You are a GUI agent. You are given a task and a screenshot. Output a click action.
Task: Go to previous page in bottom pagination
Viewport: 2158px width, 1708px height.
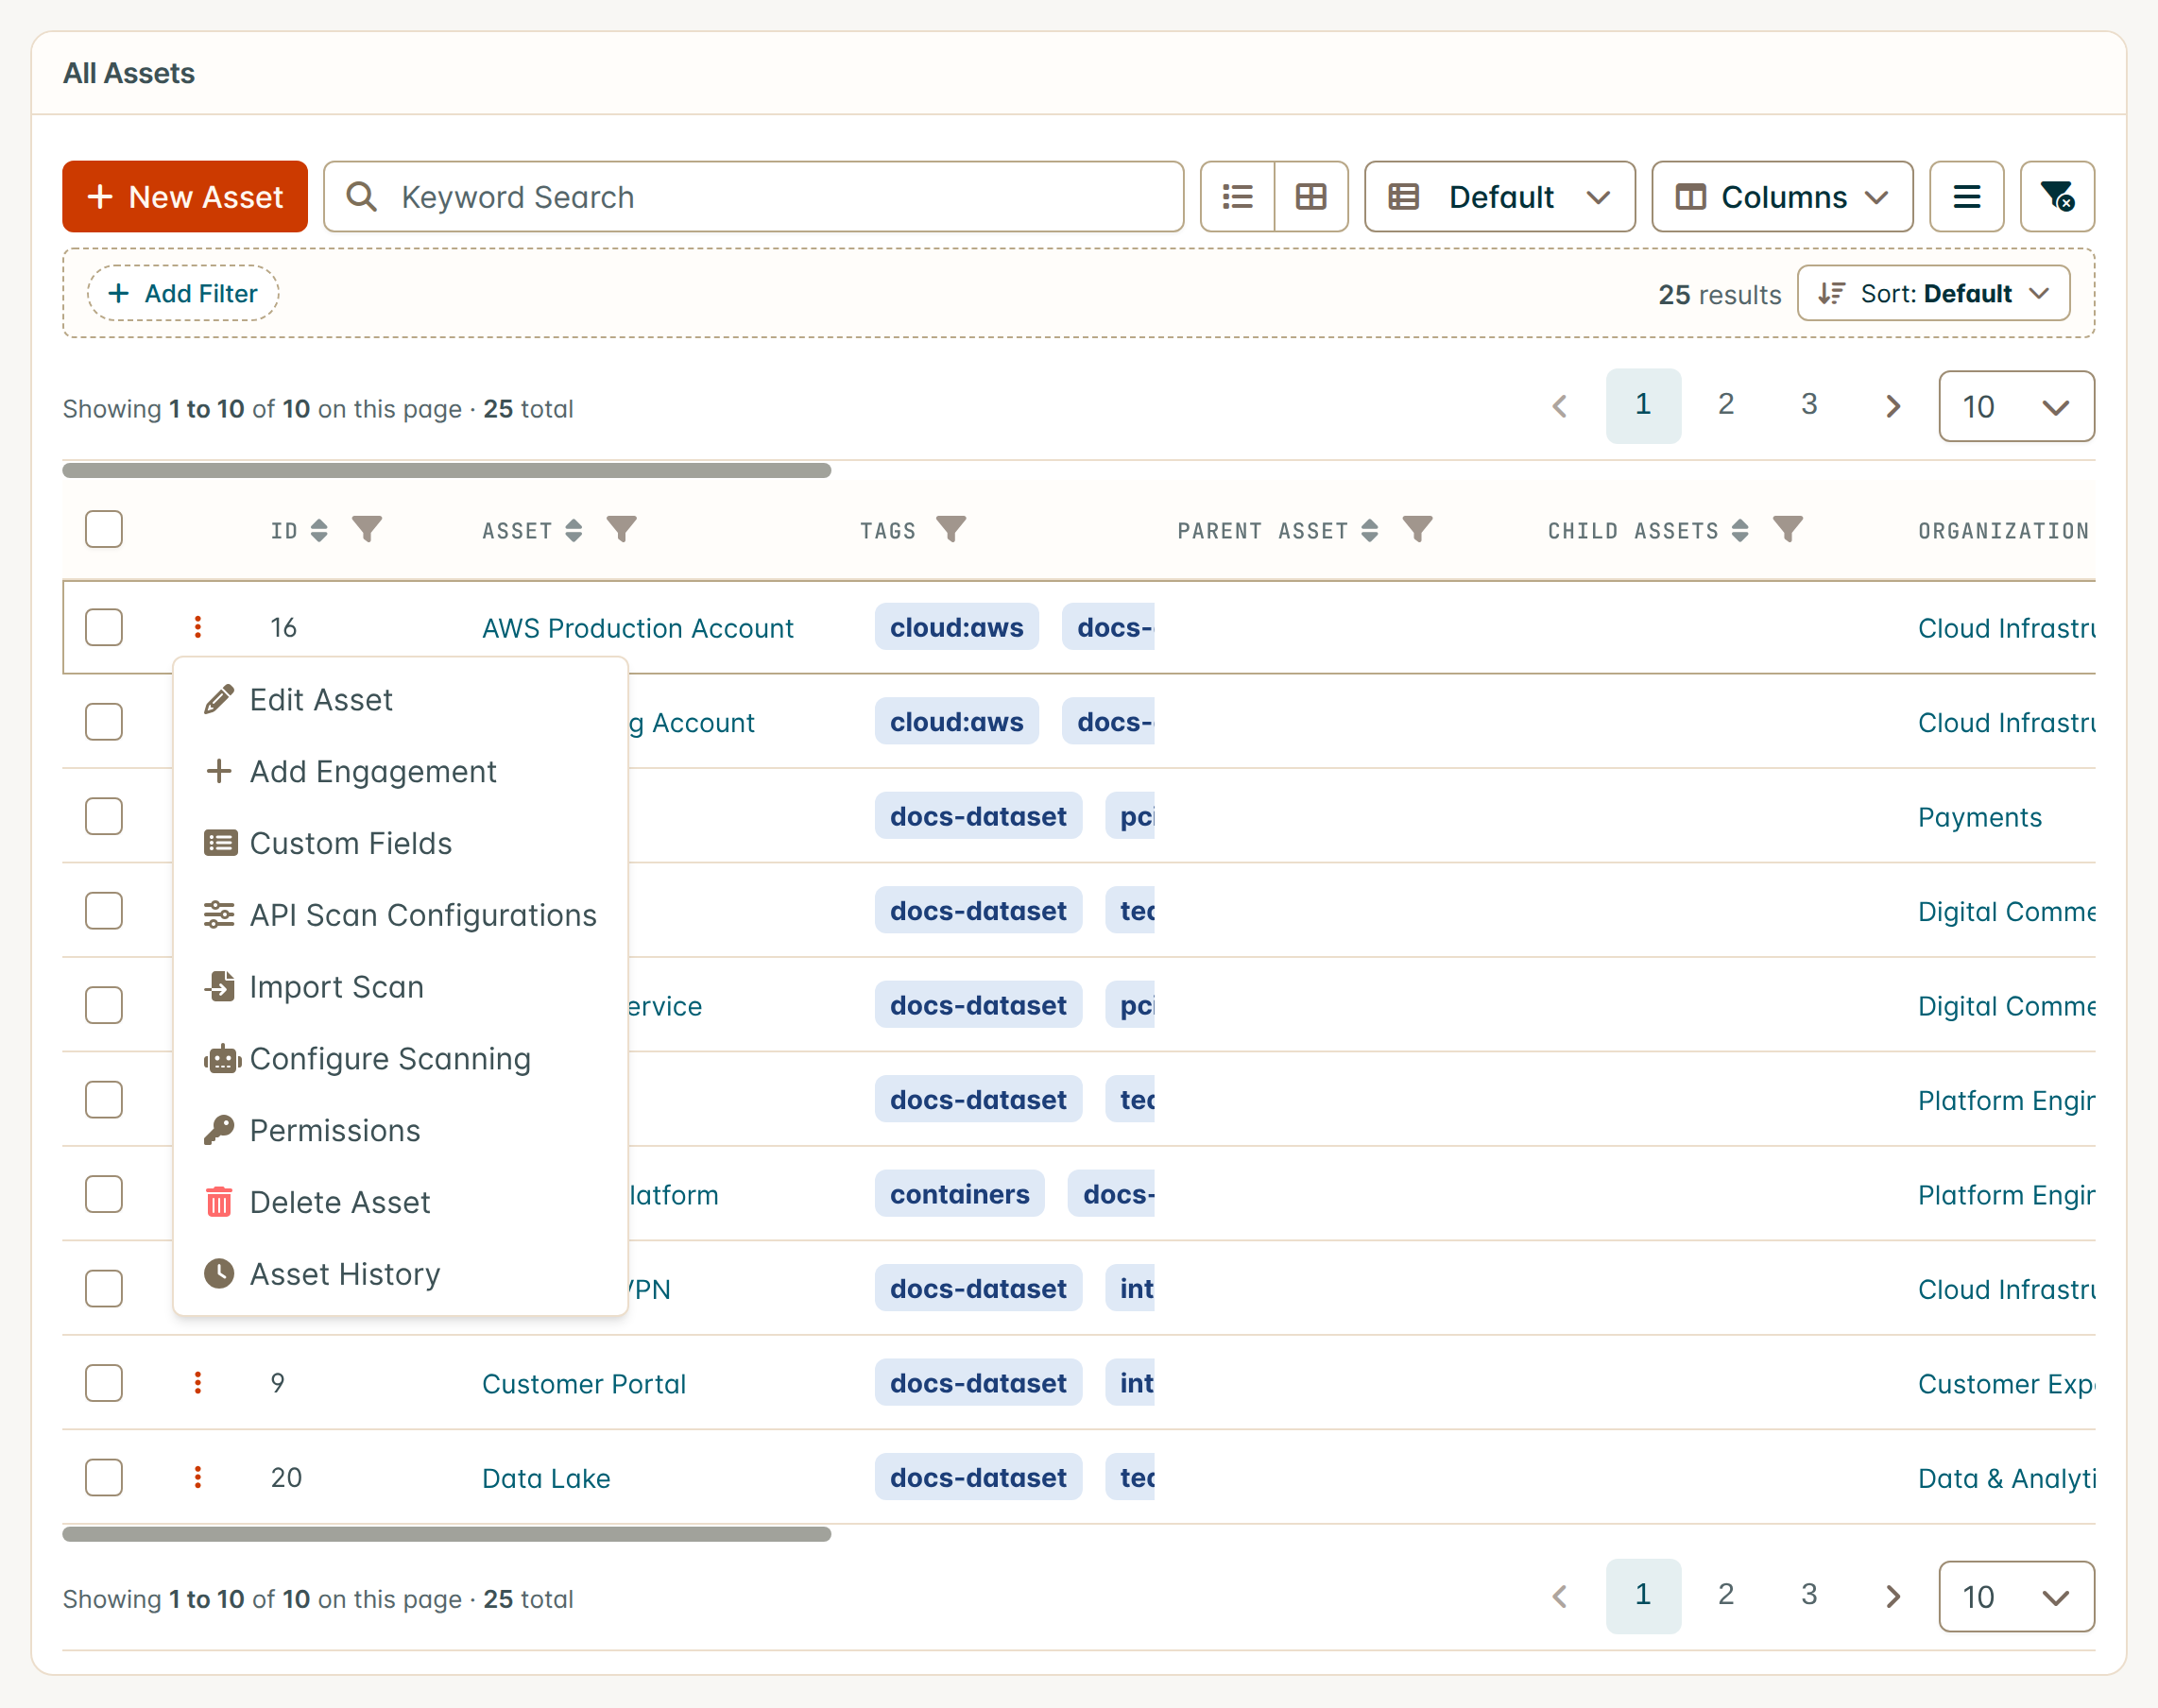(1560, 1596)
